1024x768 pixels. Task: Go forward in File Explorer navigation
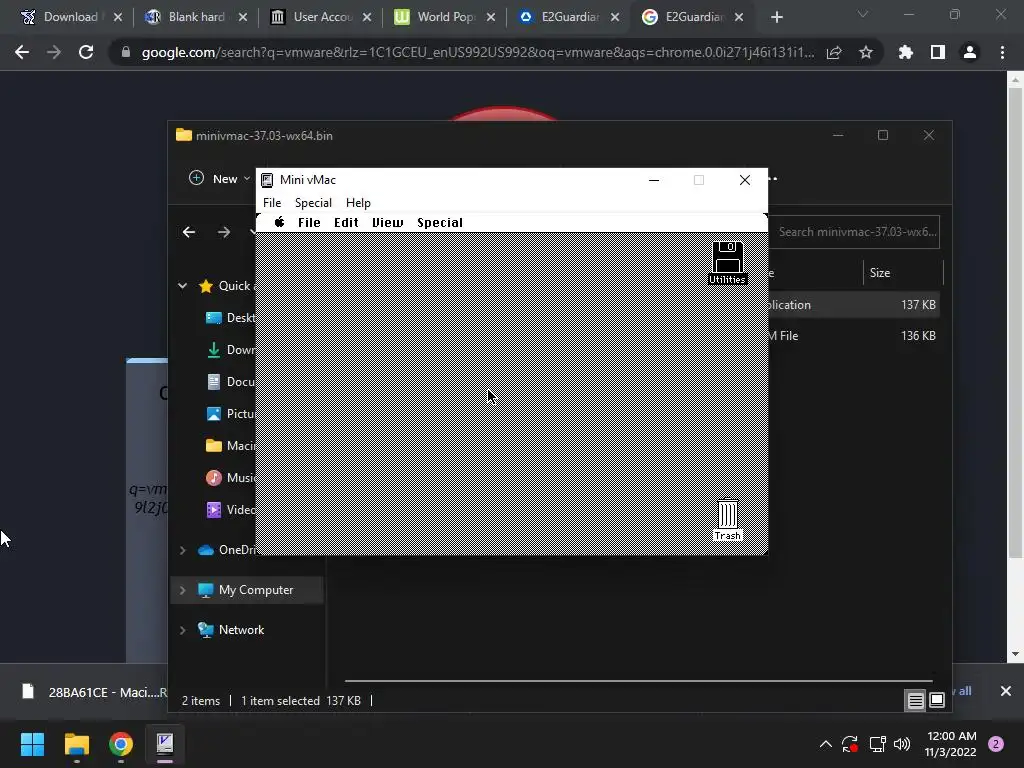223,232
